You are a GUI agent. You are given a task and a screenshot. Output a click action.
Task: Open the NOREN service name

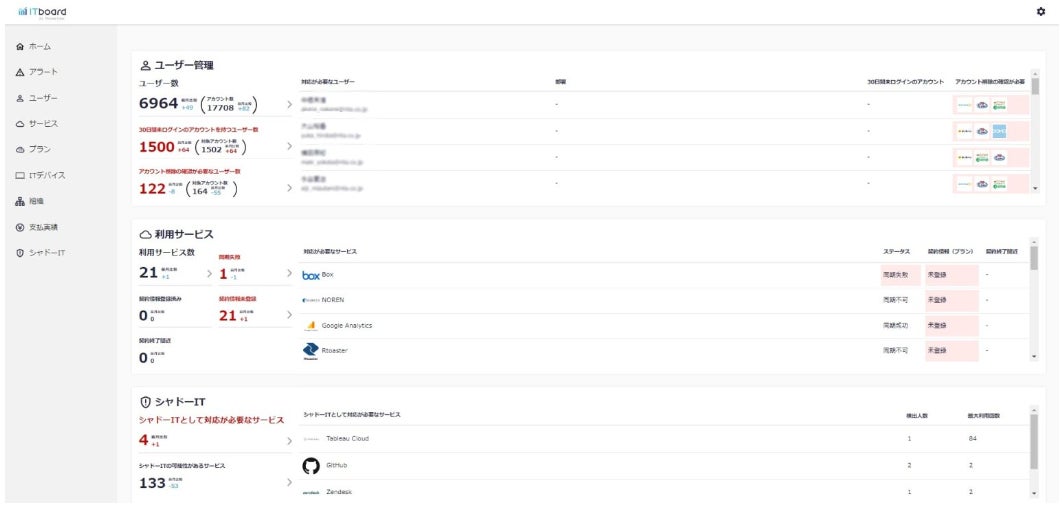333,300
